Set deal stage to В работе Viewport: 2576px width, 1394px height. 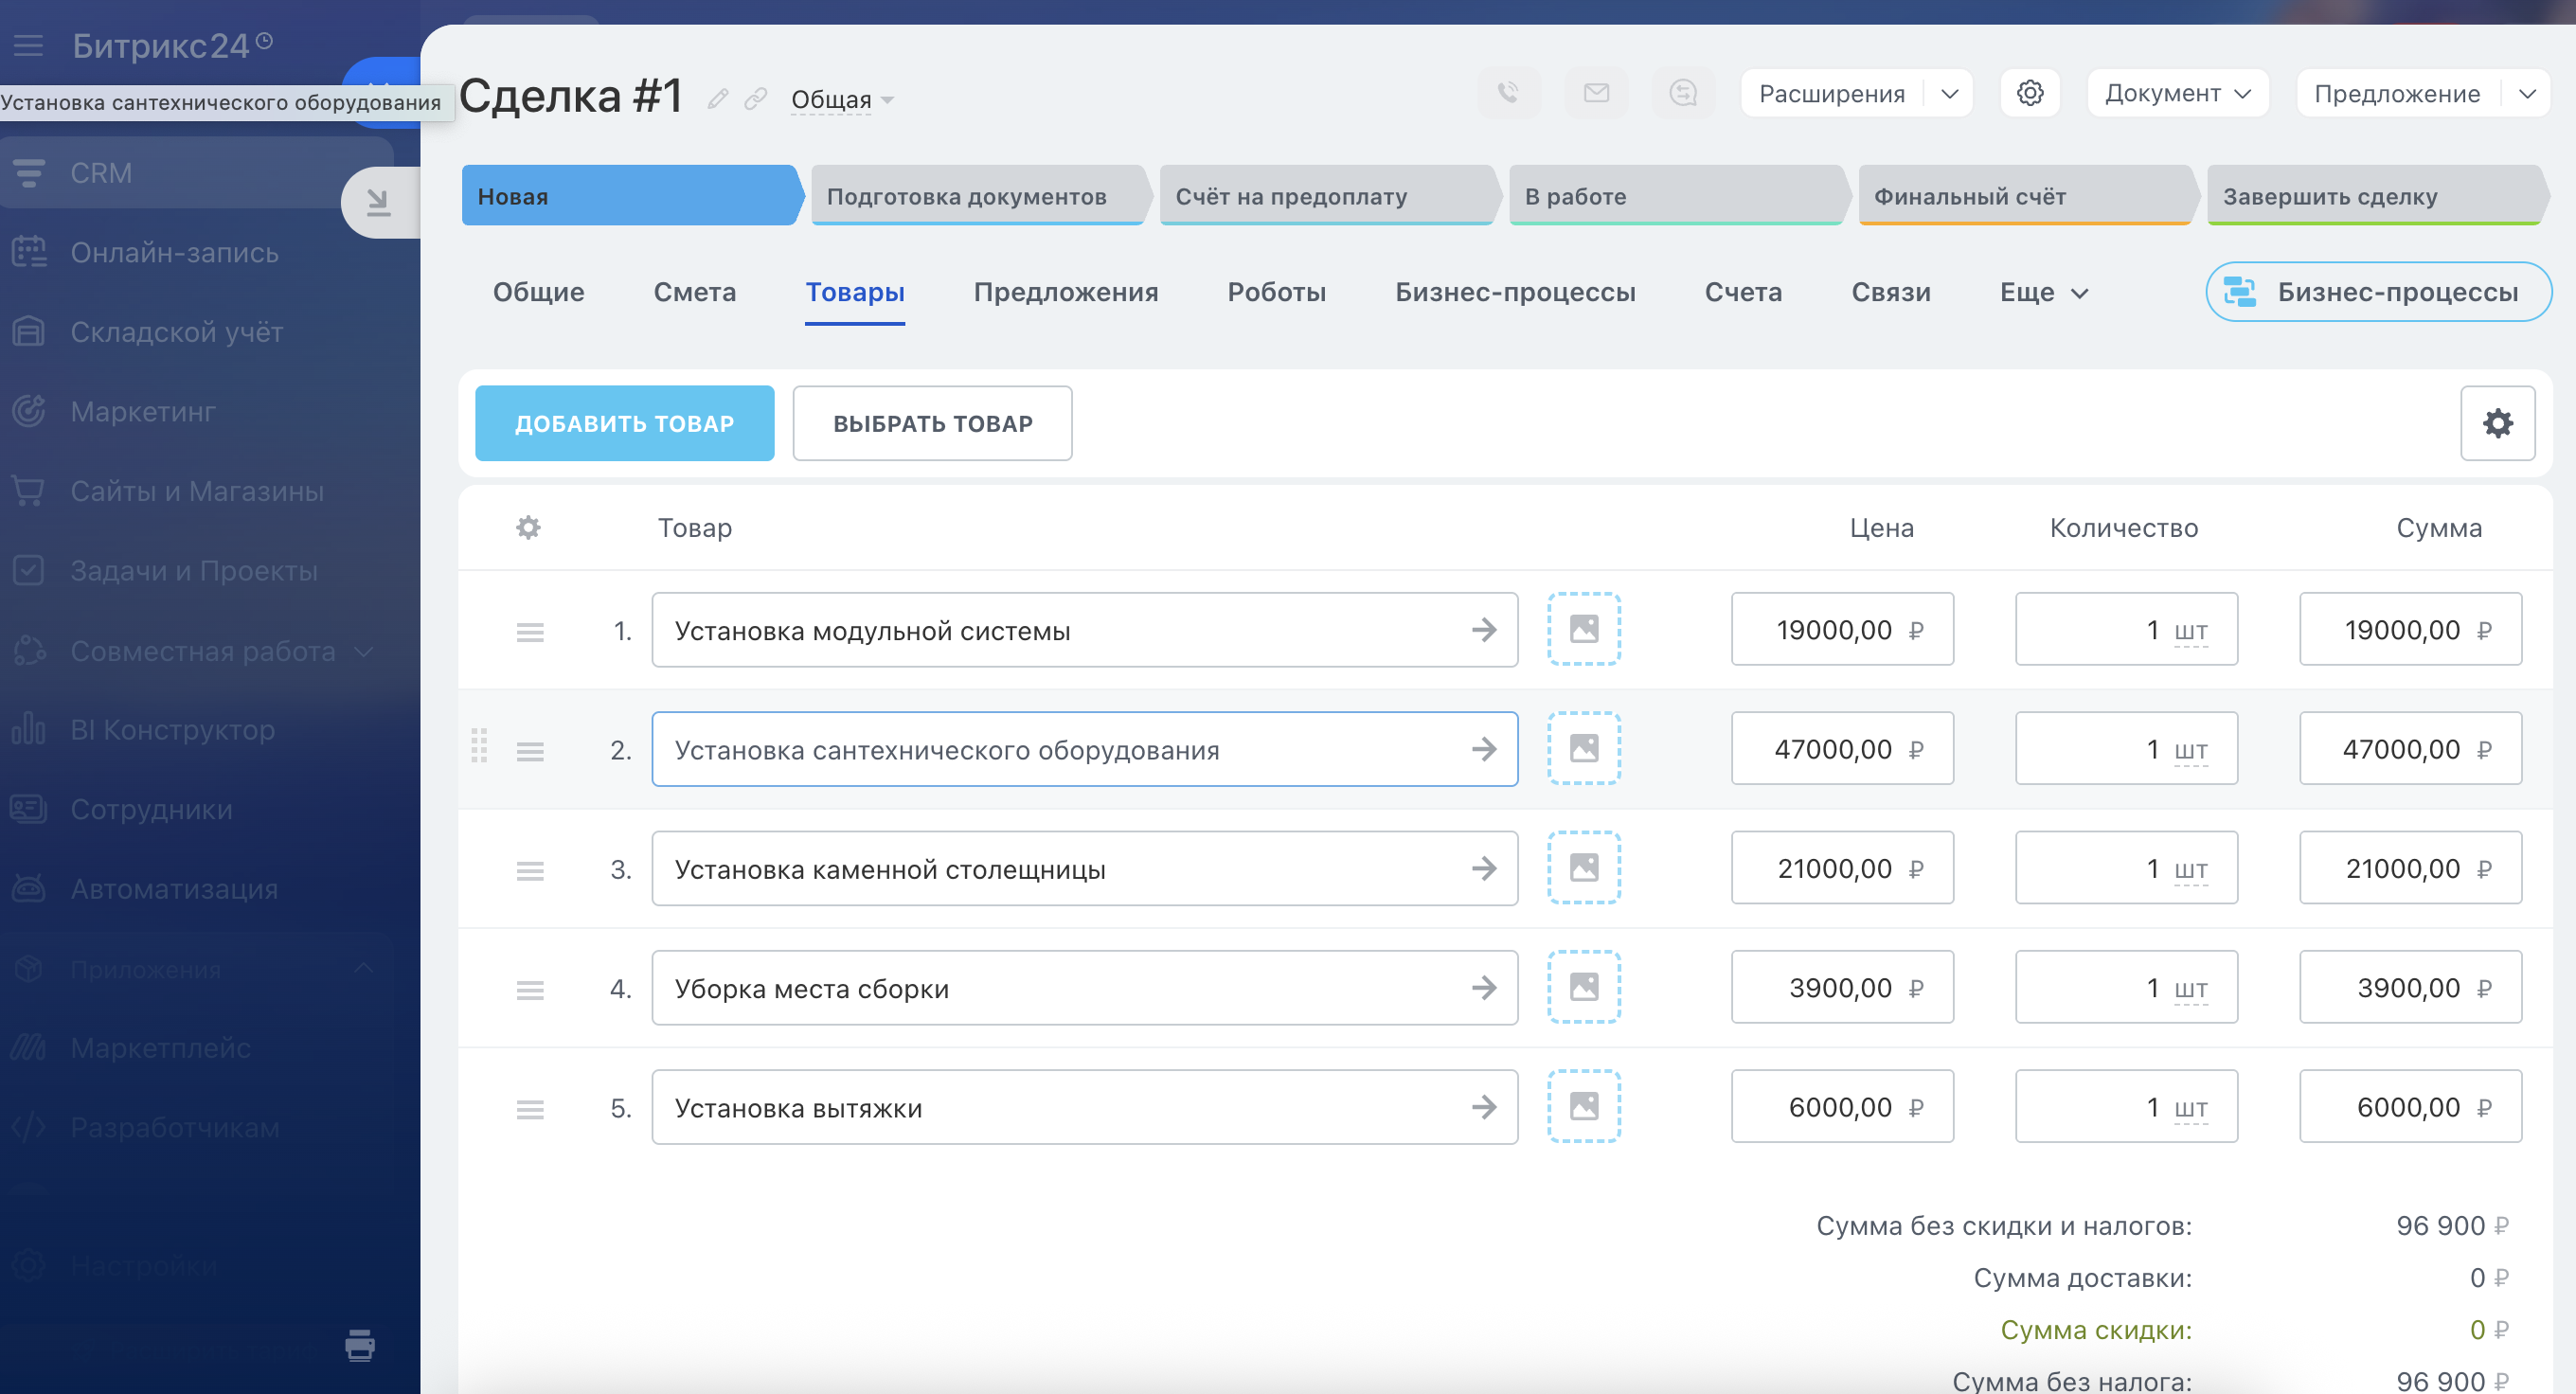[1674, 196]
